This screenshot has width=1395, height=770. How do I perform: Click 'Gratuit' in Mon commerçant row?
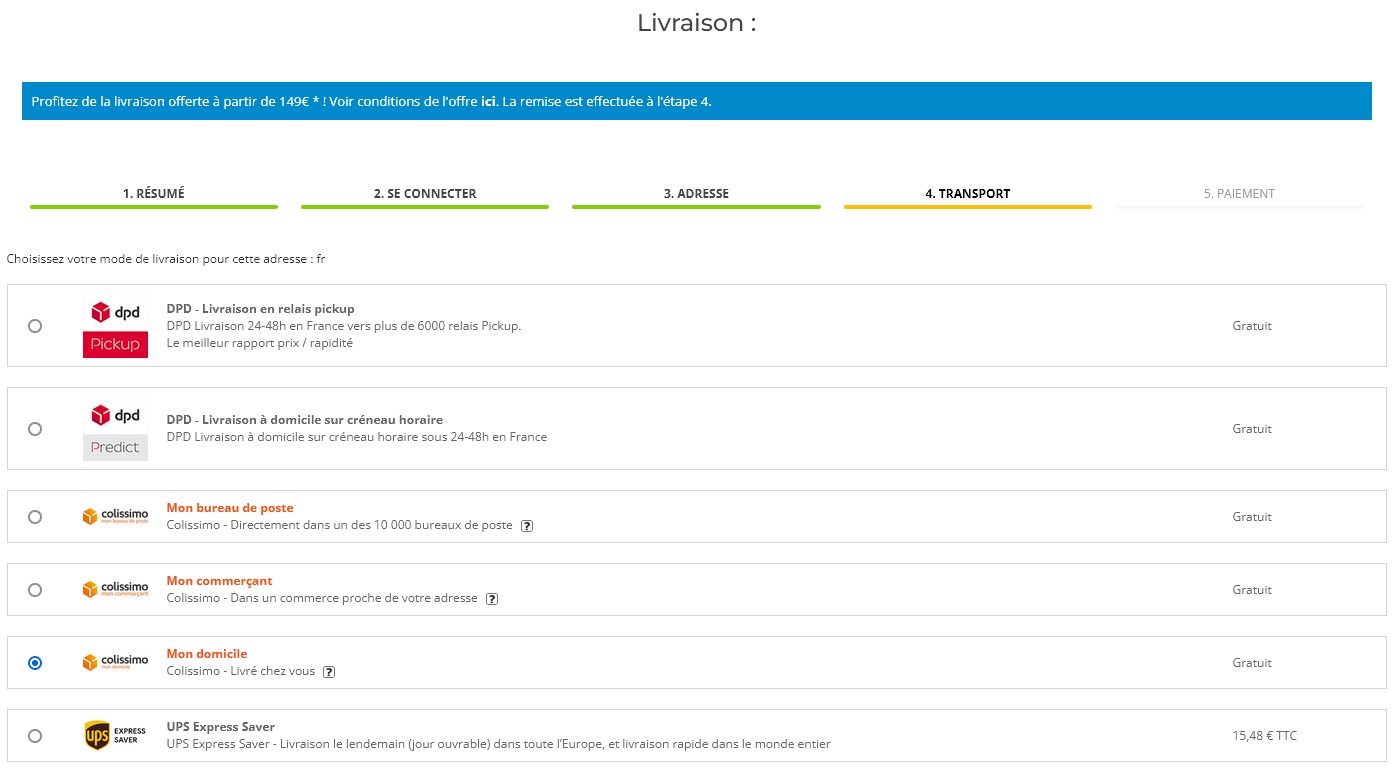(1252, 590)
